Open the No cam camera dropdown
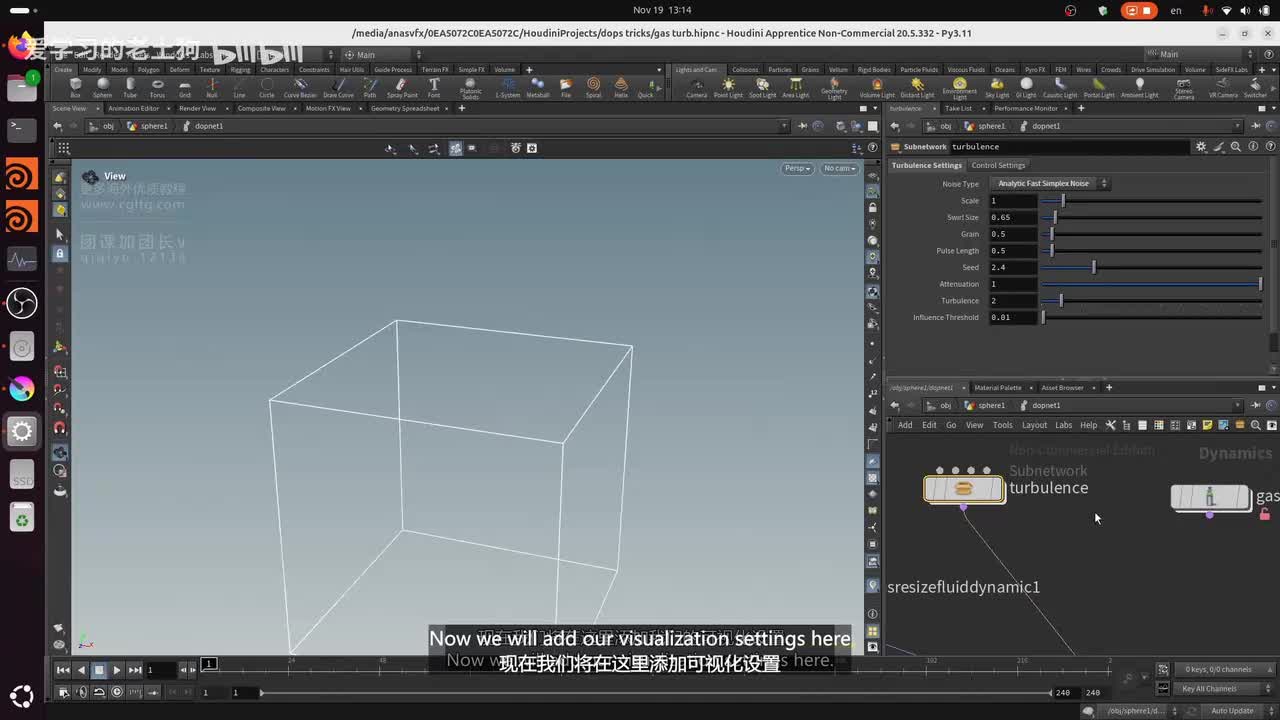 (x=839, y=168)
